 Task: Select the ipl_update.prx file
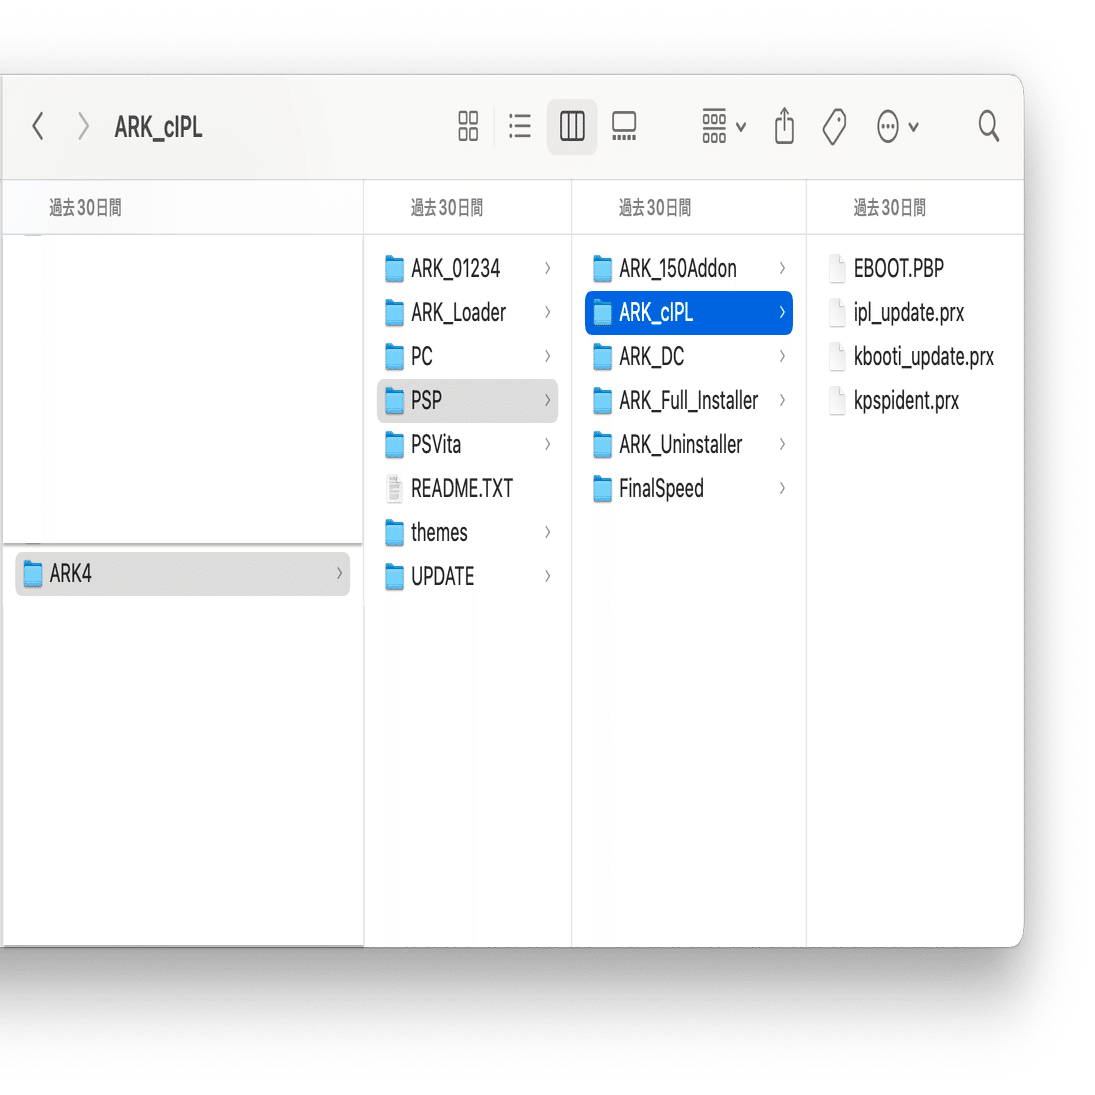(915, 312)
